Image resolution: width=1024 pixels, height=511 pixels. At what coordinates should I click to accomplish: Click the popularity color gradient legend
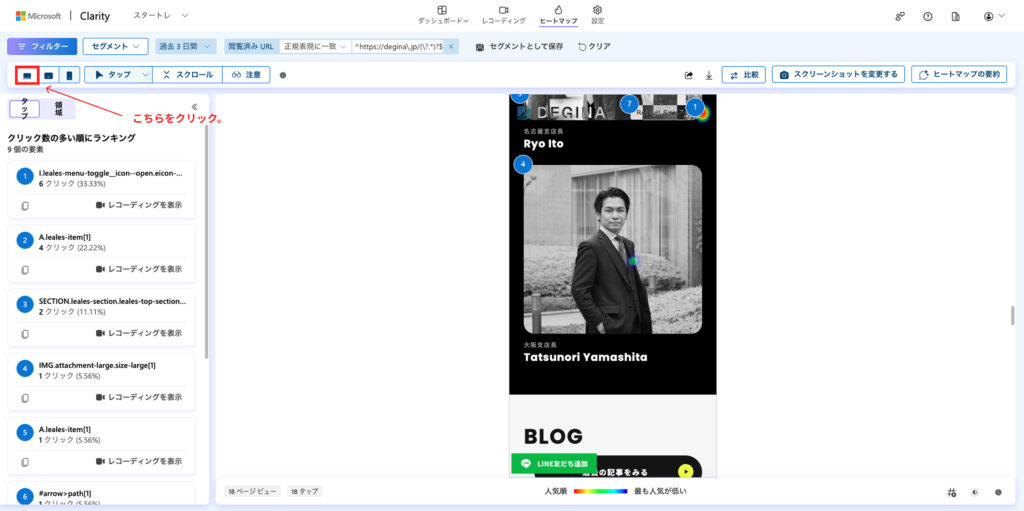pos(600,492)
